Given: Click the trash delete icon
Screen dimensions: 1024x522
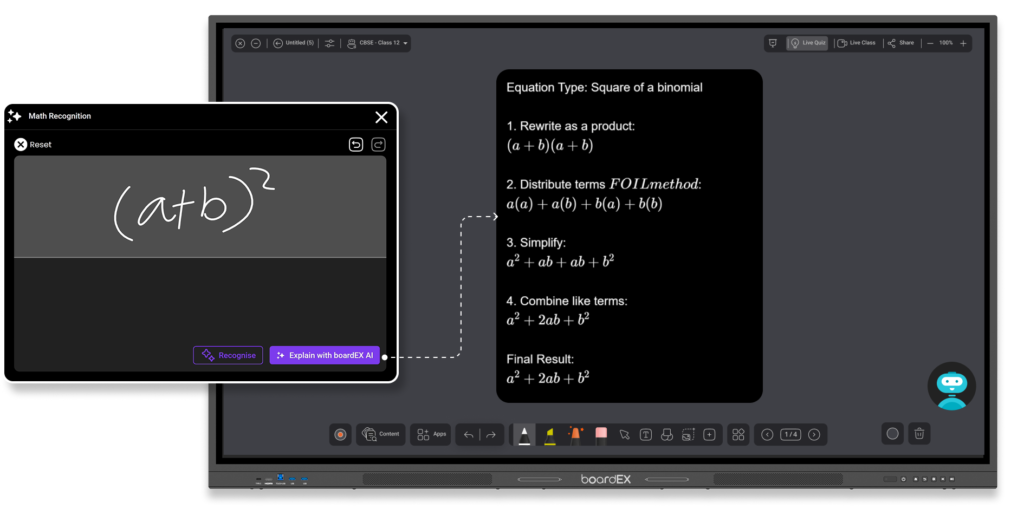Looking at the screenshot, I should [x=920, y=434].
